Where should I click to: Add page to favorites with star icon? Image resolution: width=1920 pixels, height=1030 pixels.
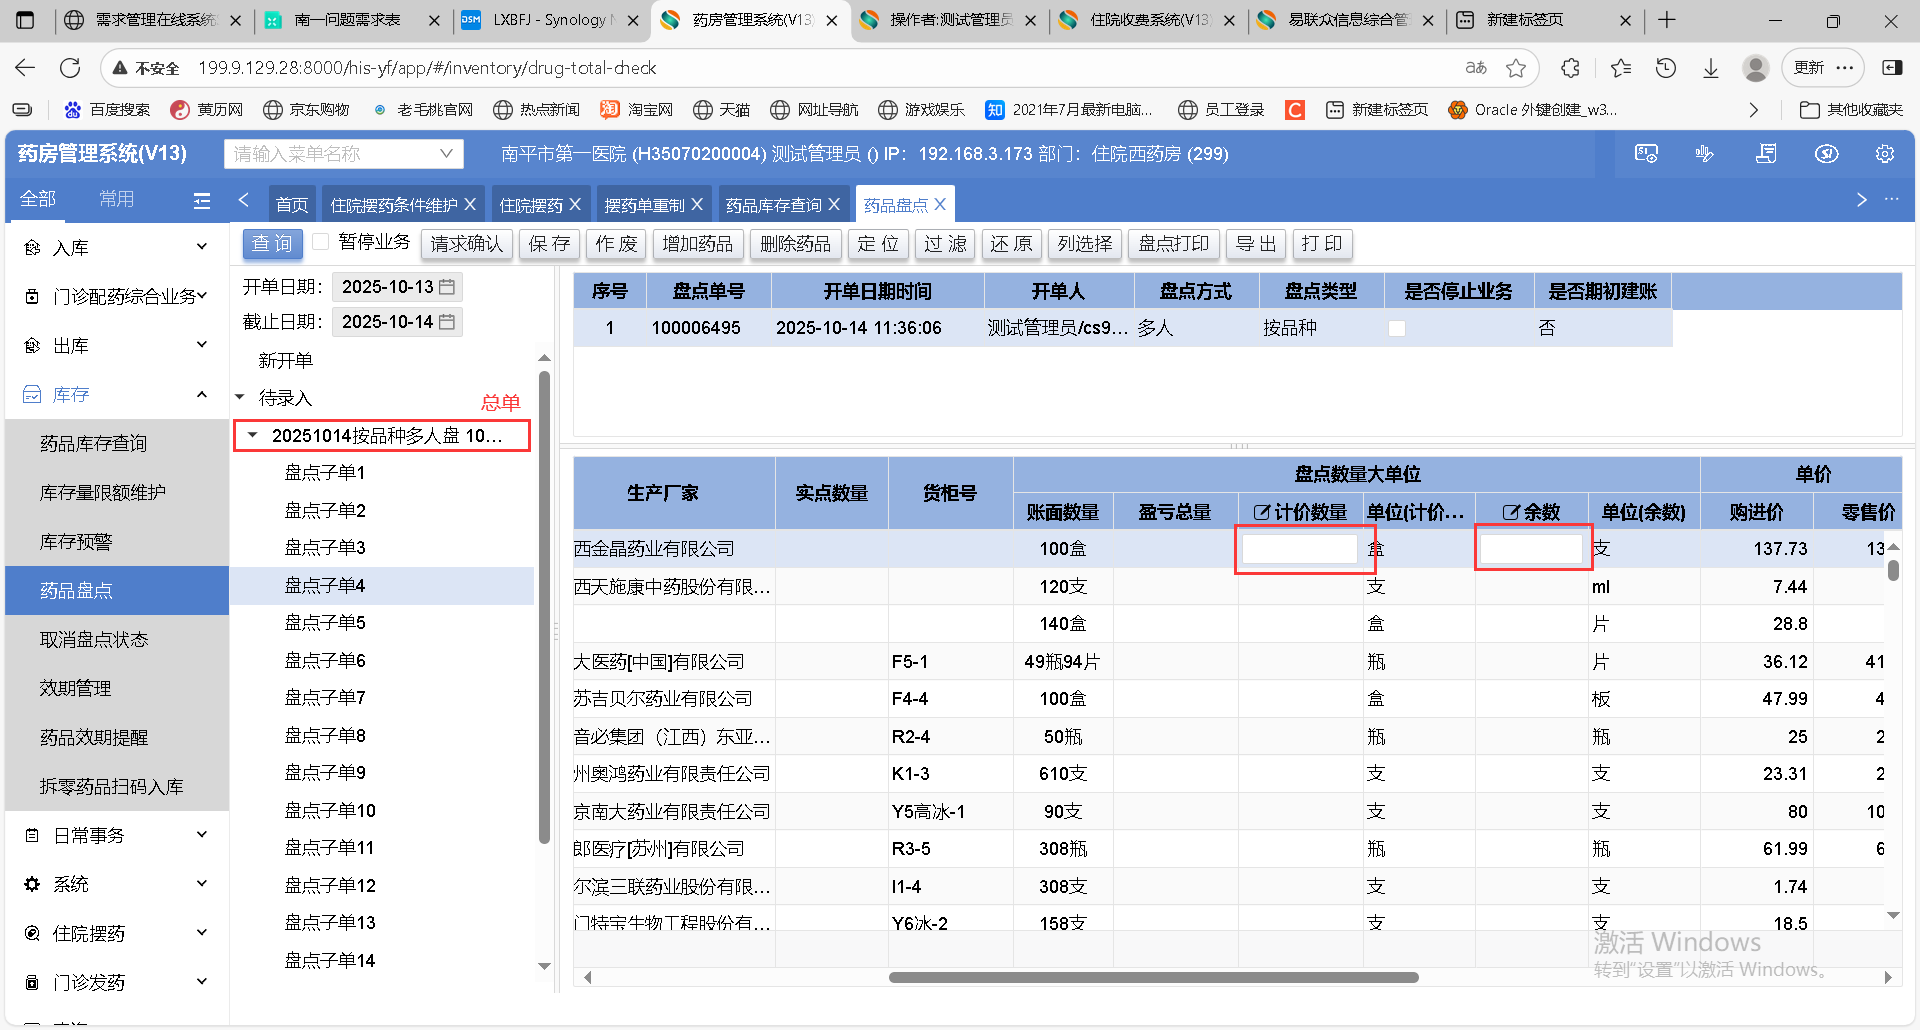pyautogui.click(x=1516, y=68)
